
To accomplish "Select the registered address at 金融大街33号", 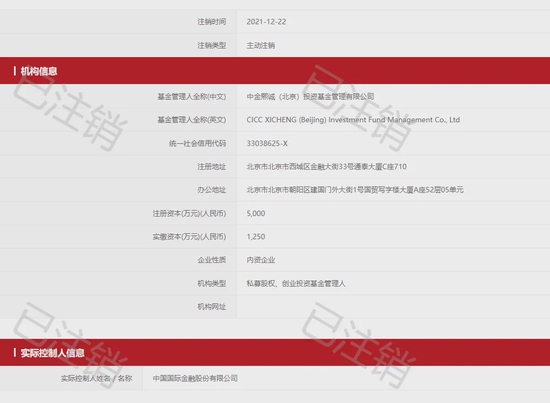I will tap(327, 167).
